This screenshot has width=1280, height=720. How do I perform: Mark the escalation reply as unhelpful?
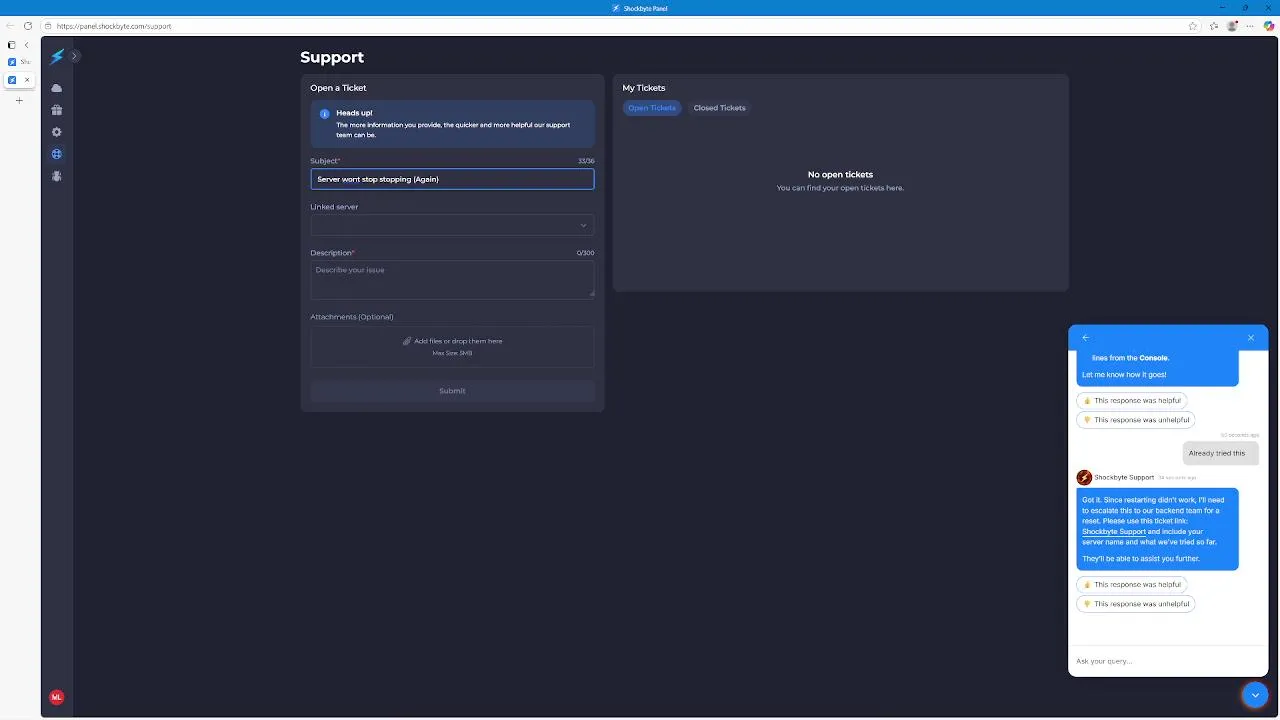[x=1136, y=604]
